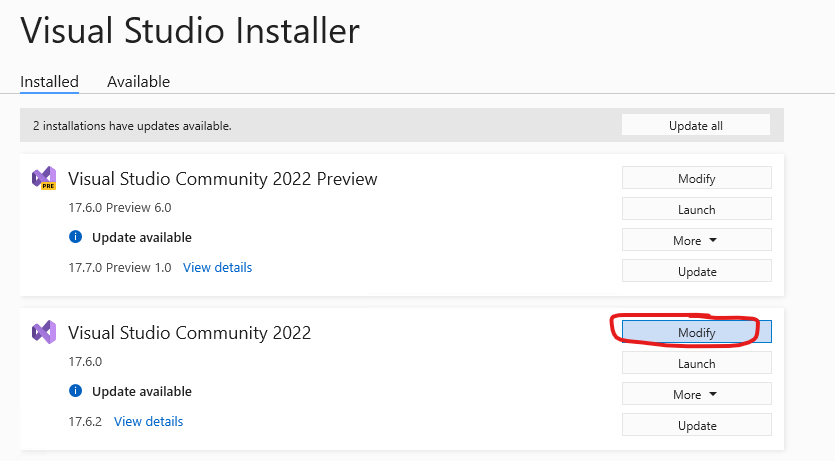The image size is (835, 461).
Task: Click info icon beside 17.6.0 update available
Action: pos(76,391)
